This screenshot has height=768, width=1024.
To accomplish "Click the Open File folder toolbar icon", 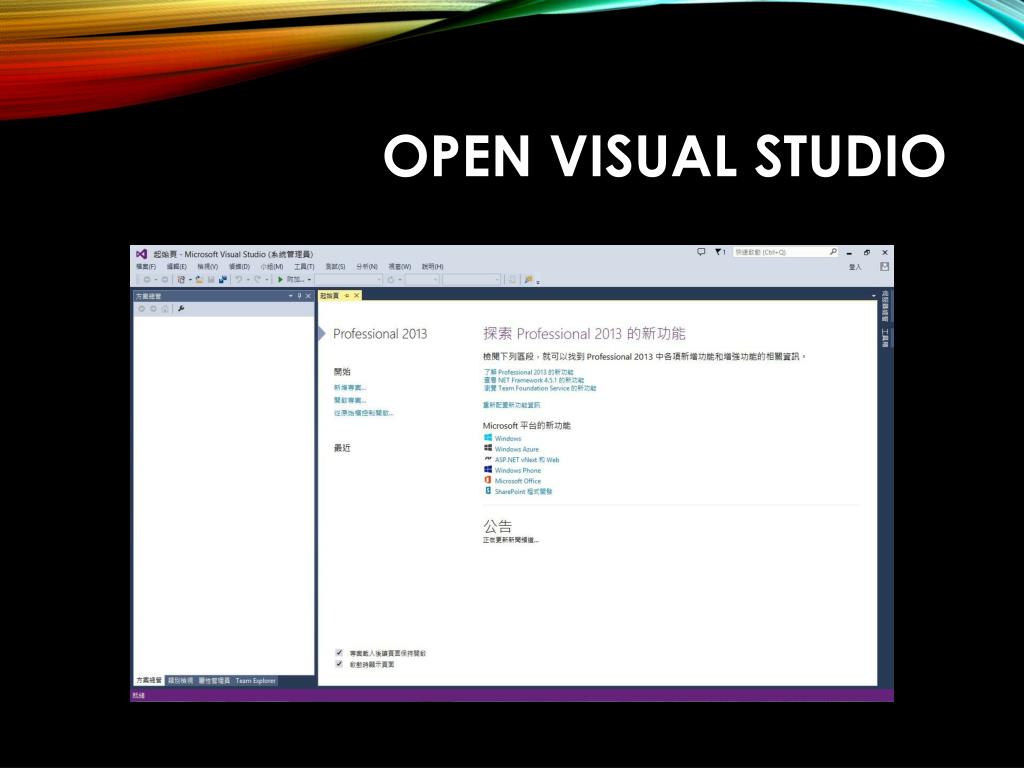I will [199, 280].
